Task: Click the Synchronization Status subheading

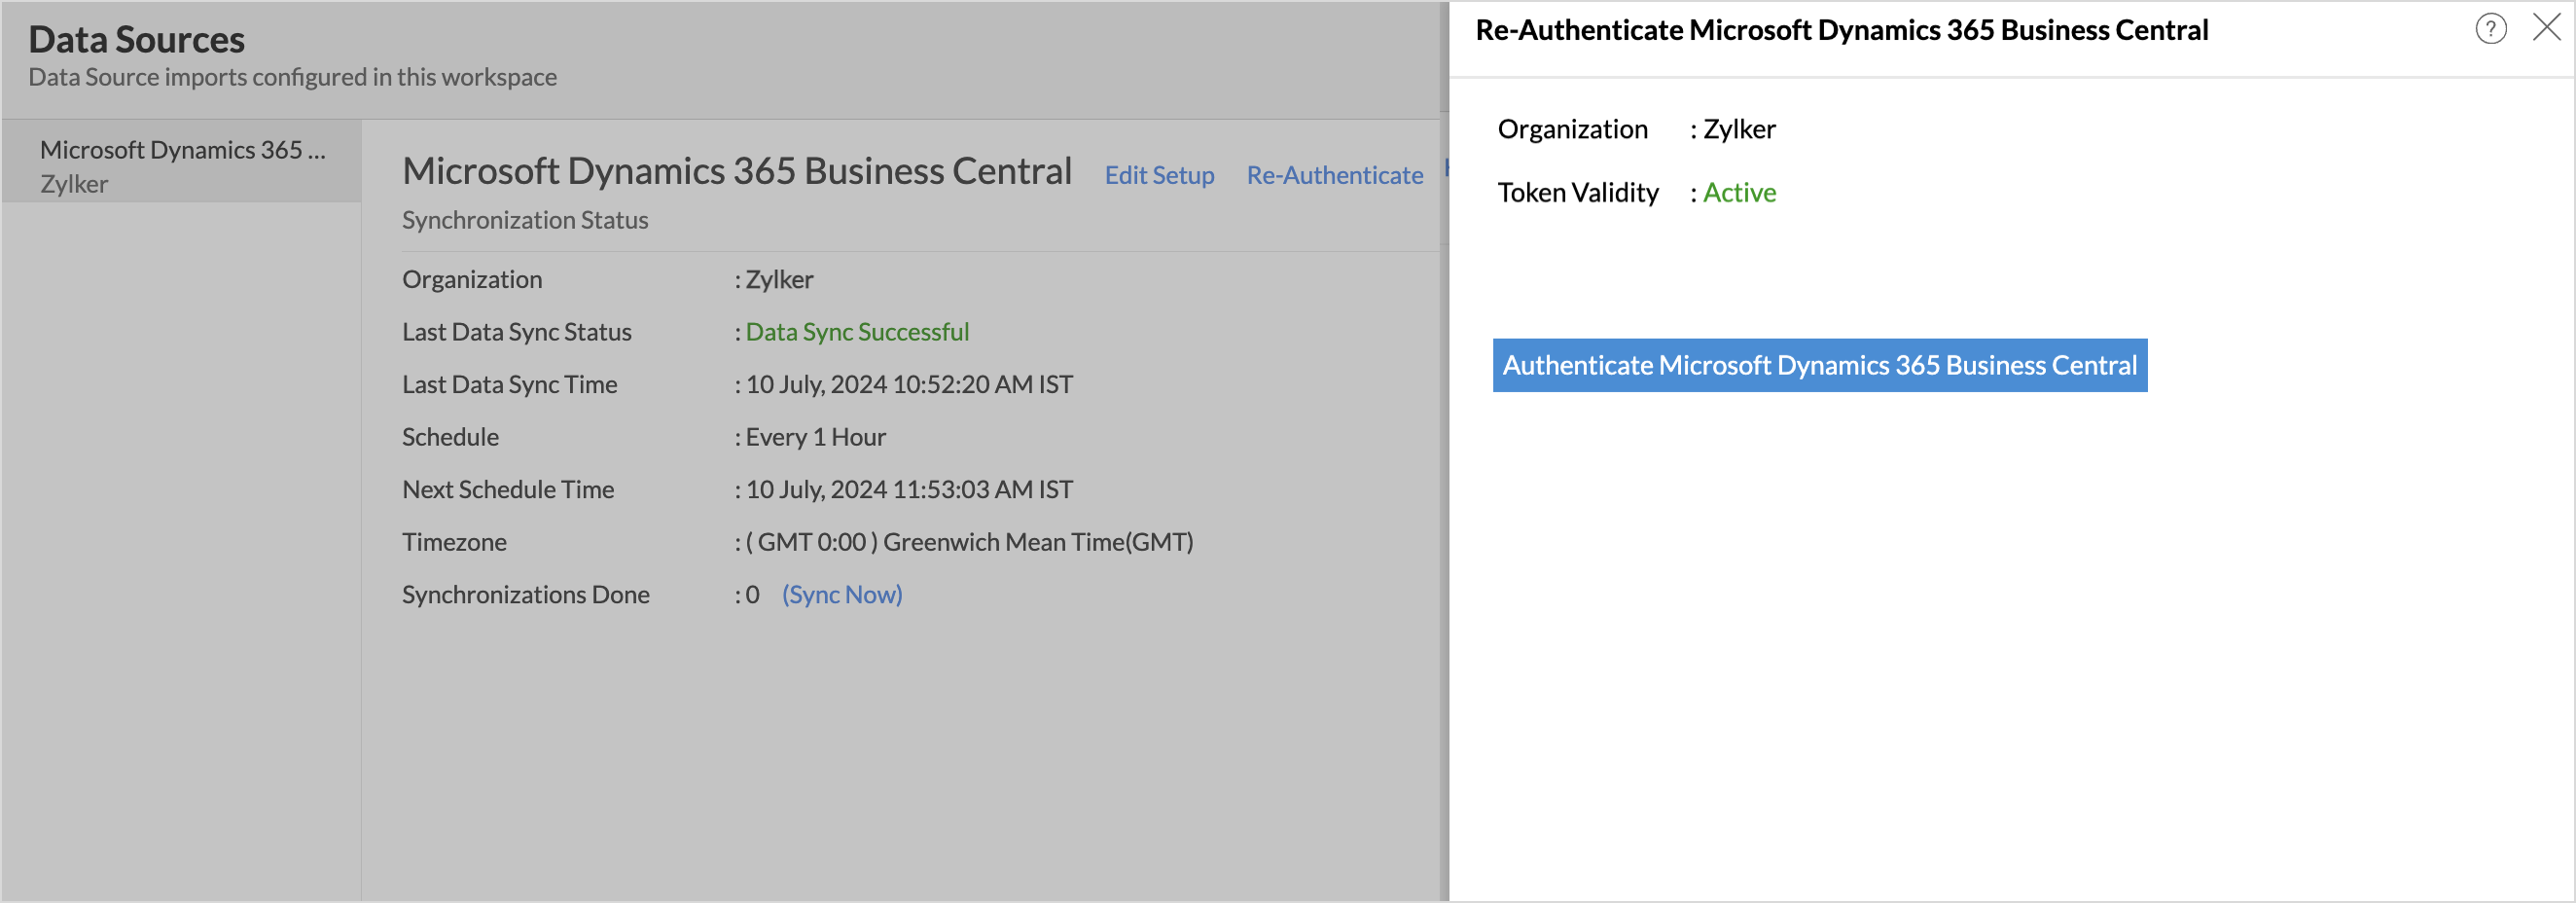Action: pos(525,220)
